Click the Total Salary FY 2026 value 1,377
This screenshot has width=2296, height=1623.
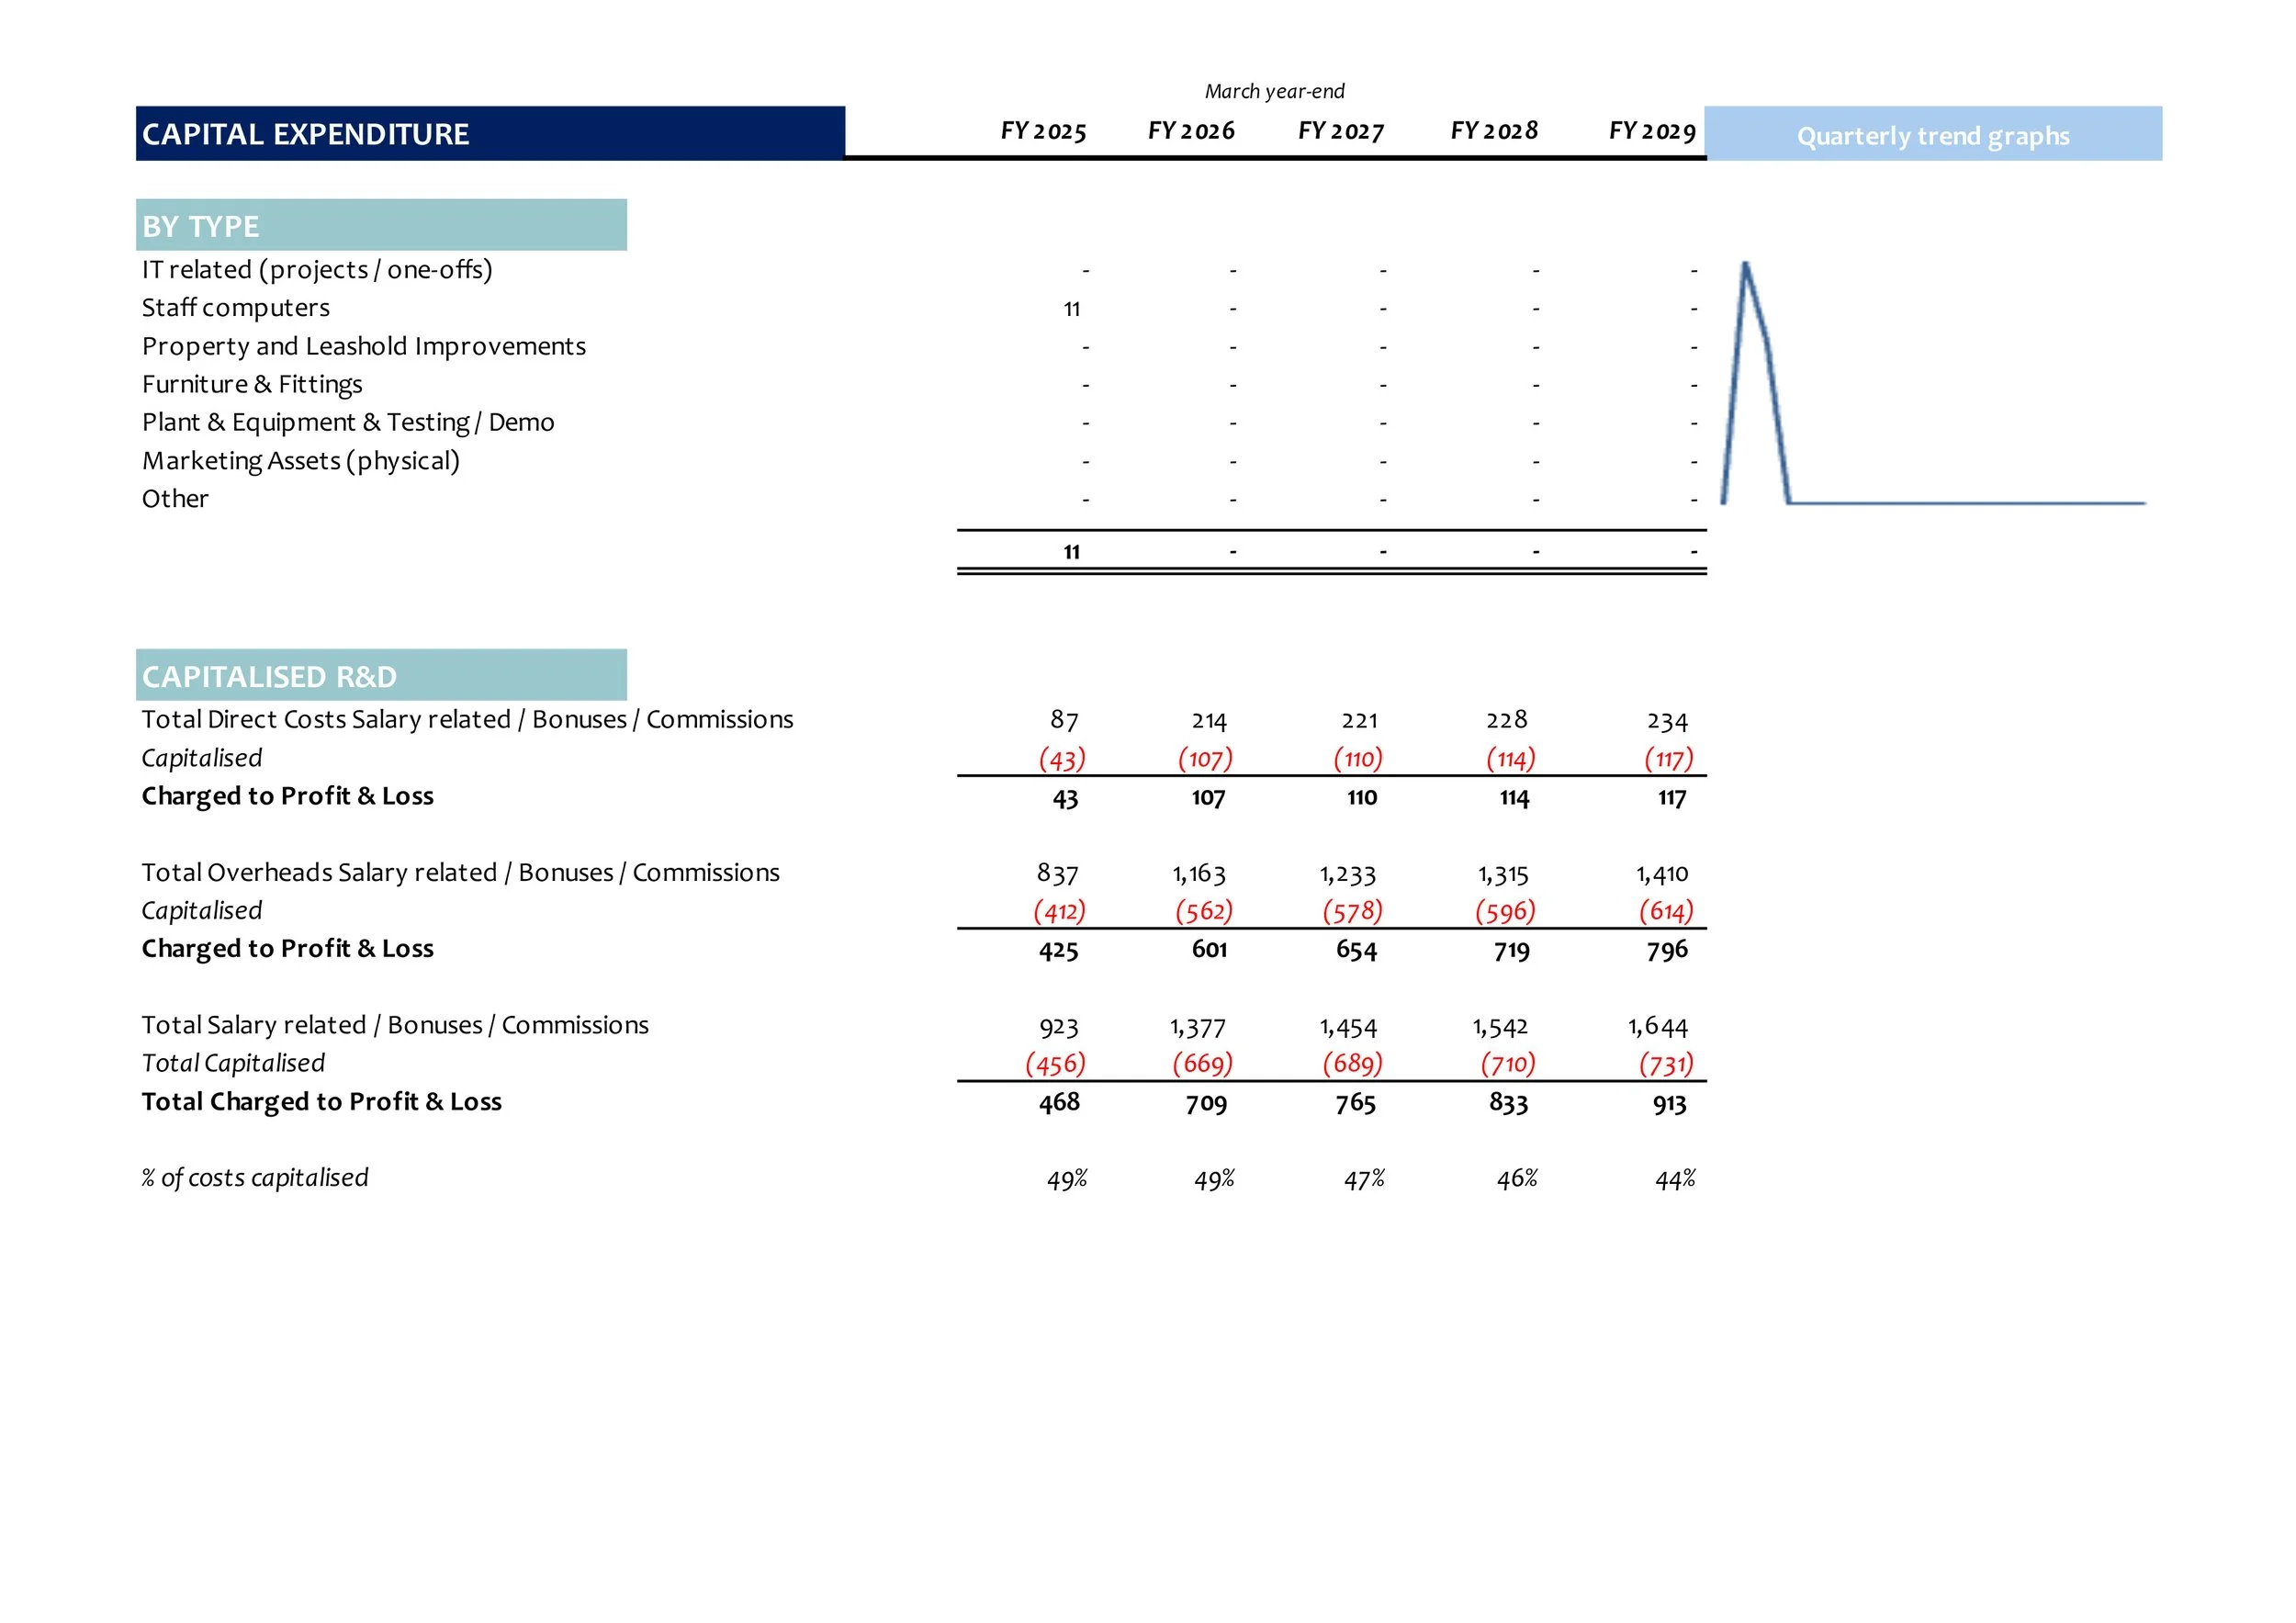point(1198,1027)
